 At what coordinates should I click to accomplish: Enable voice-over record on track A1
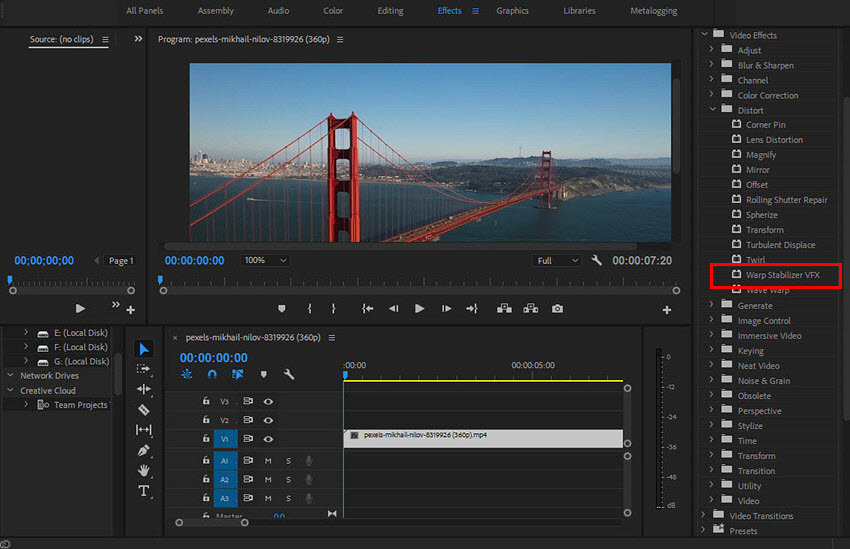pyautogui.click(x=308, y=461)
